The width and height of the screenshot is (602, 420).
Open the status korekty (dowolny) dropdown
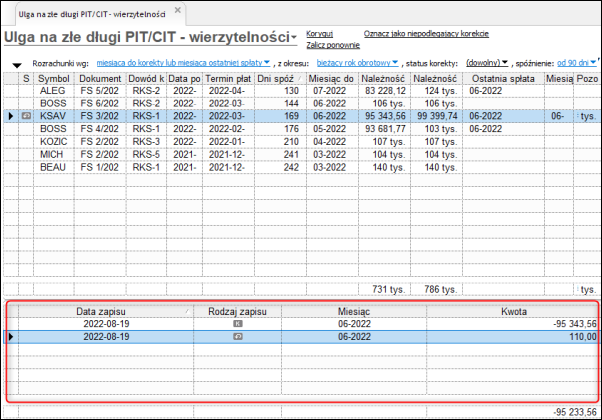(487, 63)
